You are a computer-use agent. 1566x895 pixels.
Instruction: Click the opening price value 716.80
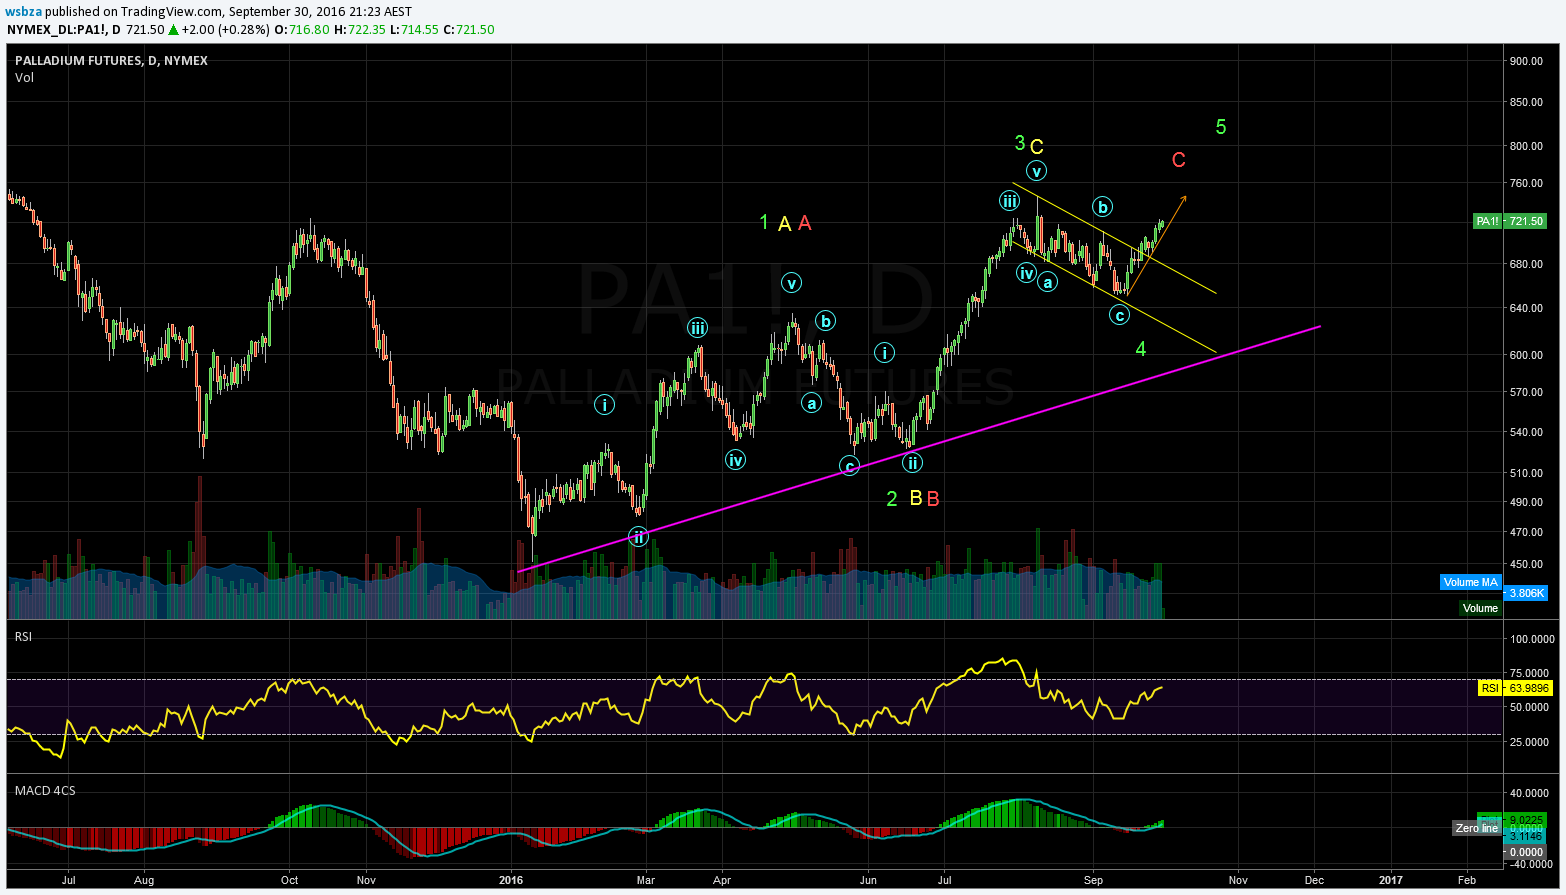pyautogui.click(x=309, y=29)
